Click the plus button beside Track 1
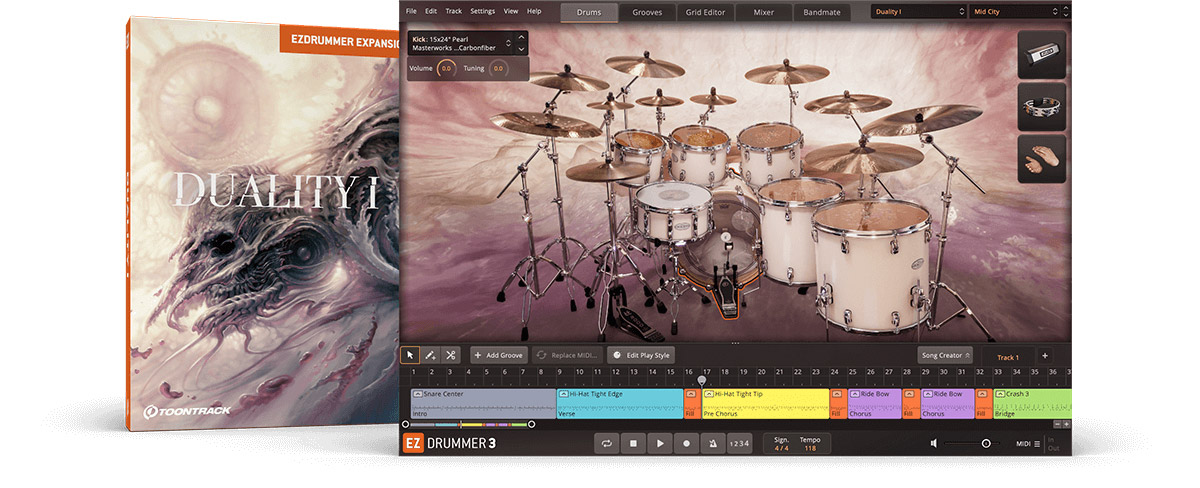The height and width of the screenshot is (488, 1200). pos(1044,356)
